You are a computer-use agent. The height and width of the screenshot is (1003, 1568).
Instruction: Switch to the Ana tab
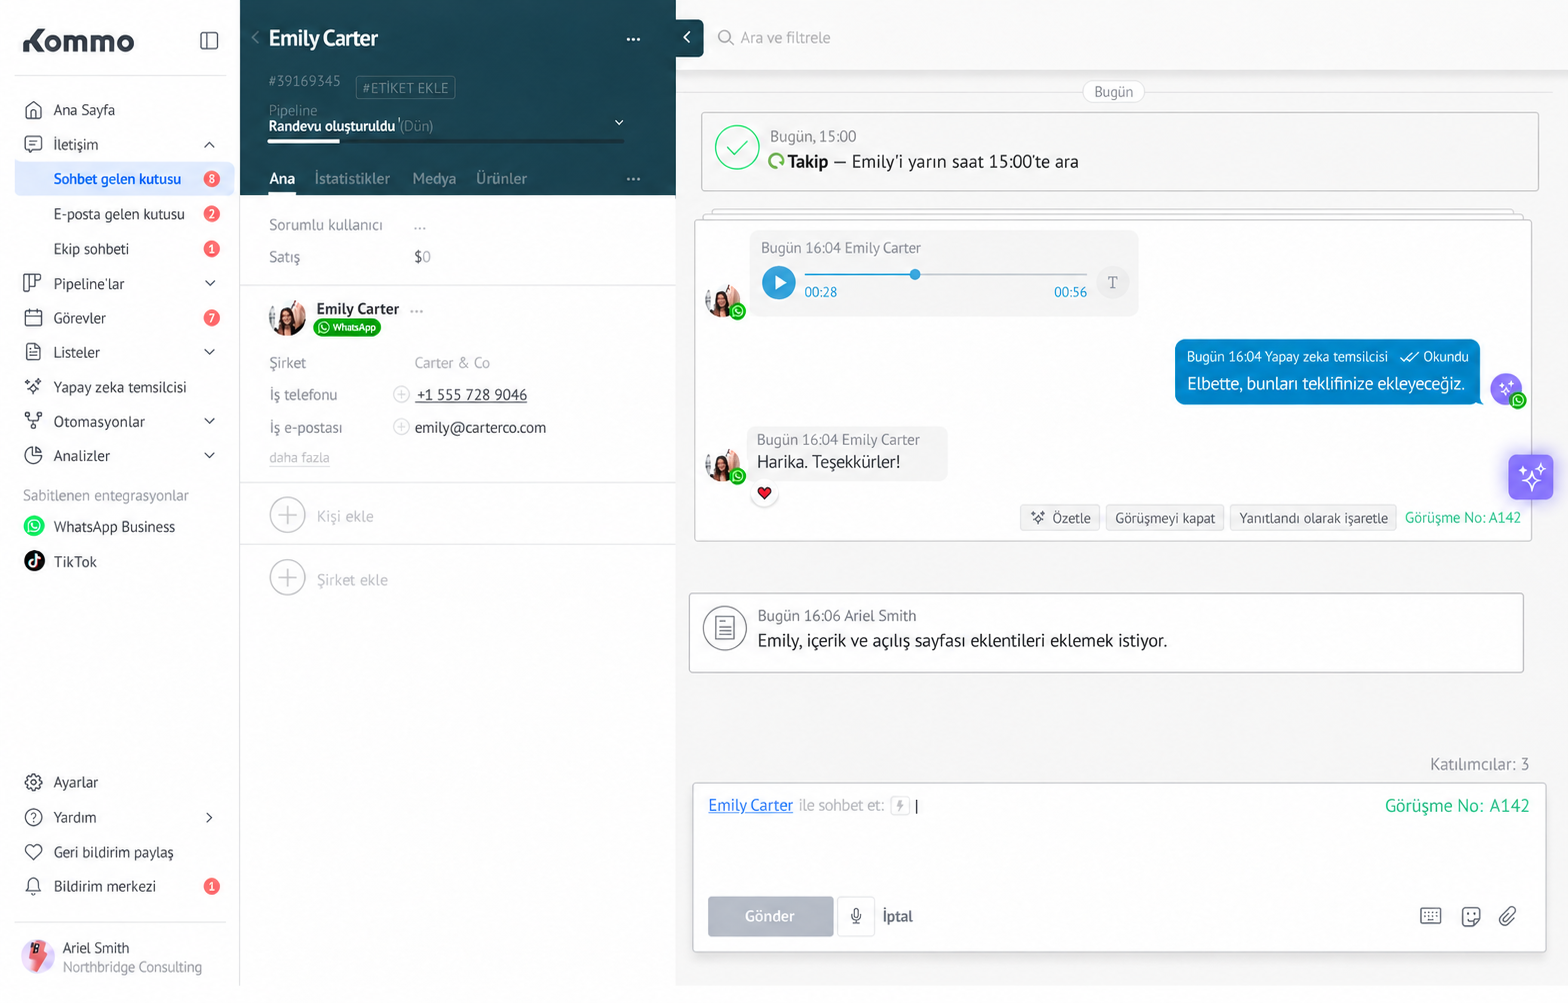coord(282,179)
